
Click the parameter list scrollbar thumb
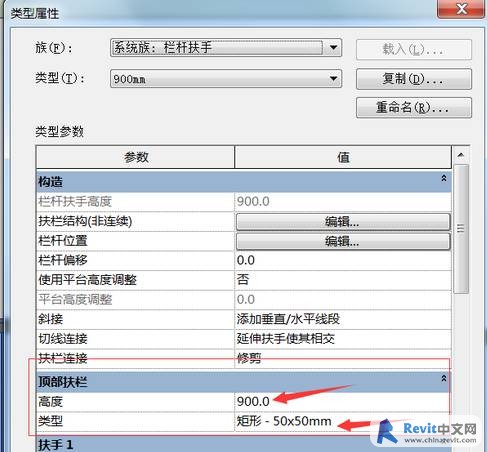point(461,229)
